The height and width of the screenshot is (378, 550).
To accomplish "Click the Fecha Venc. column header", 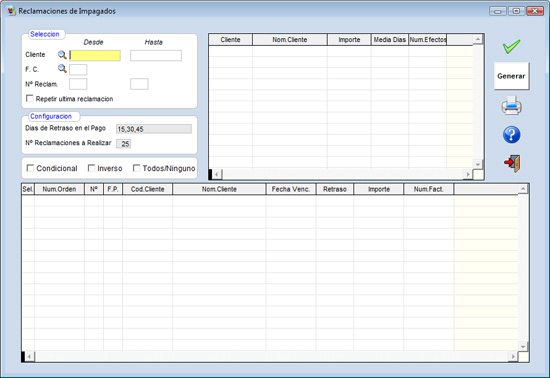I will coord(291,189).
